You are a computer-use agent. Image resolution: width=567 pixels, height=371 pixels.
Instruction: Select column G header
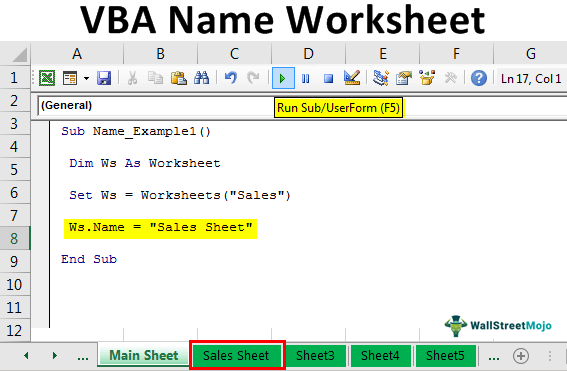530,54
